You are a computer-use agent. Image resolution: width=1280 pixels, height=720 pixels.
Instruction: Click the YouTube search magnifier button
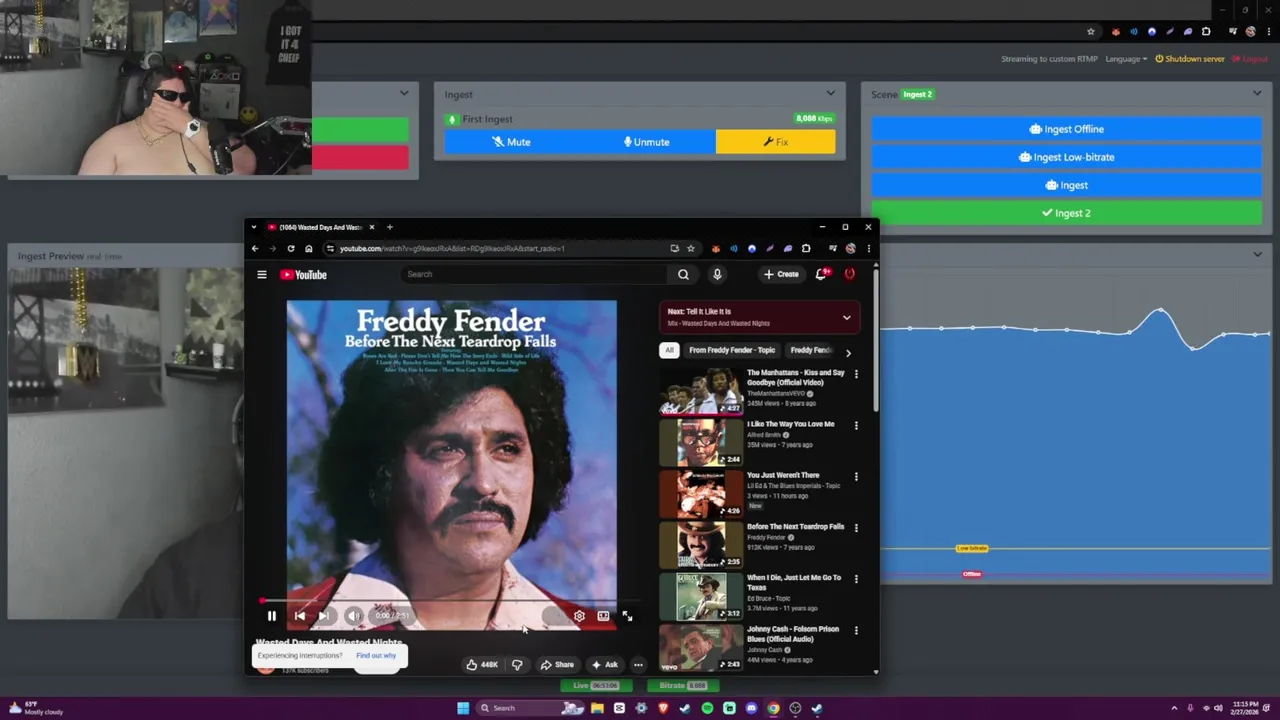click(x=683, y=274)
